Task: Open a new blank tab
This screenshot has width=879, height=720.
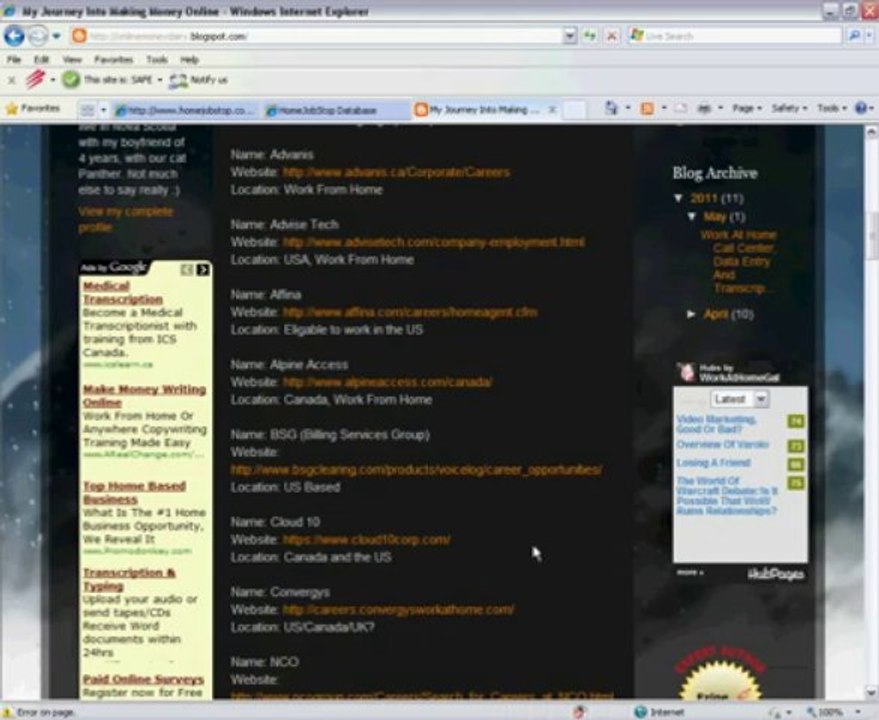Action: pyautogui.click(x=574, y=110)
